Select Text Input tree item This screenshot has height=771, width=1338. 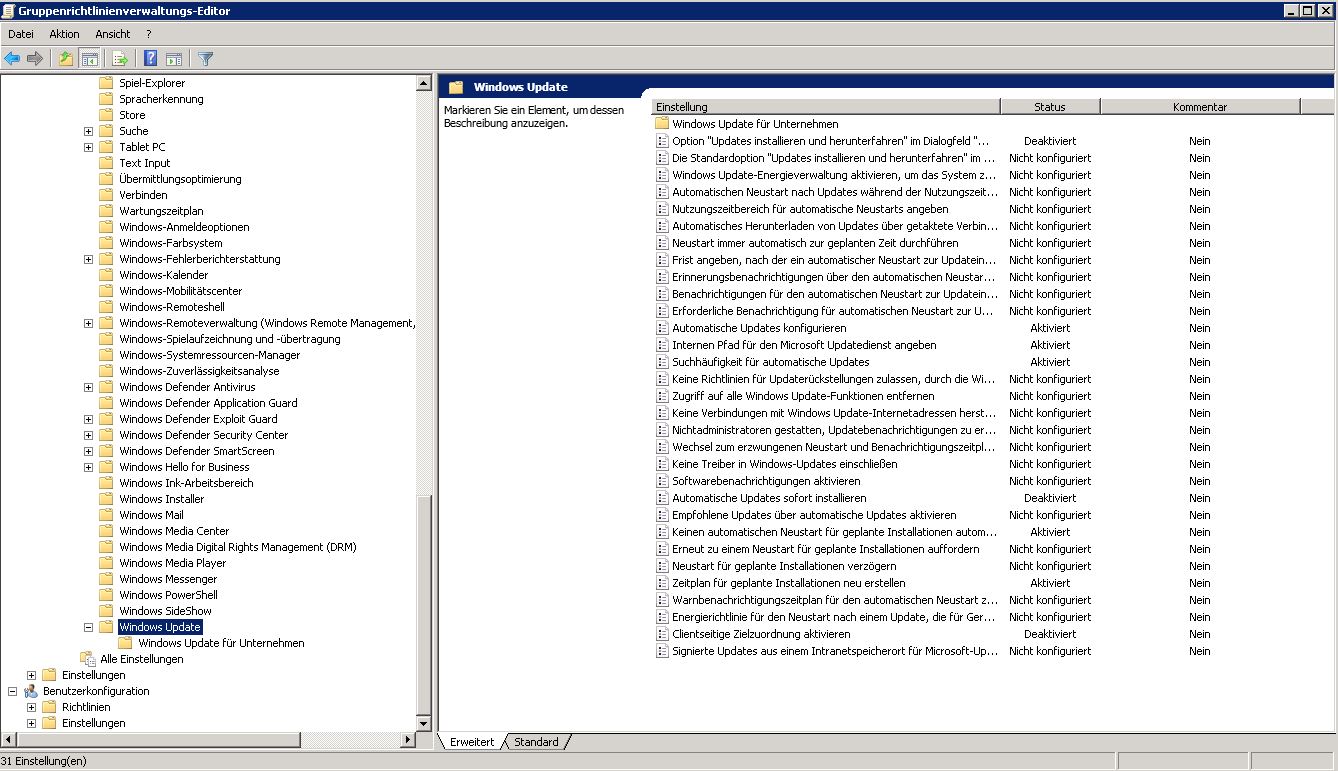point(145,163)
